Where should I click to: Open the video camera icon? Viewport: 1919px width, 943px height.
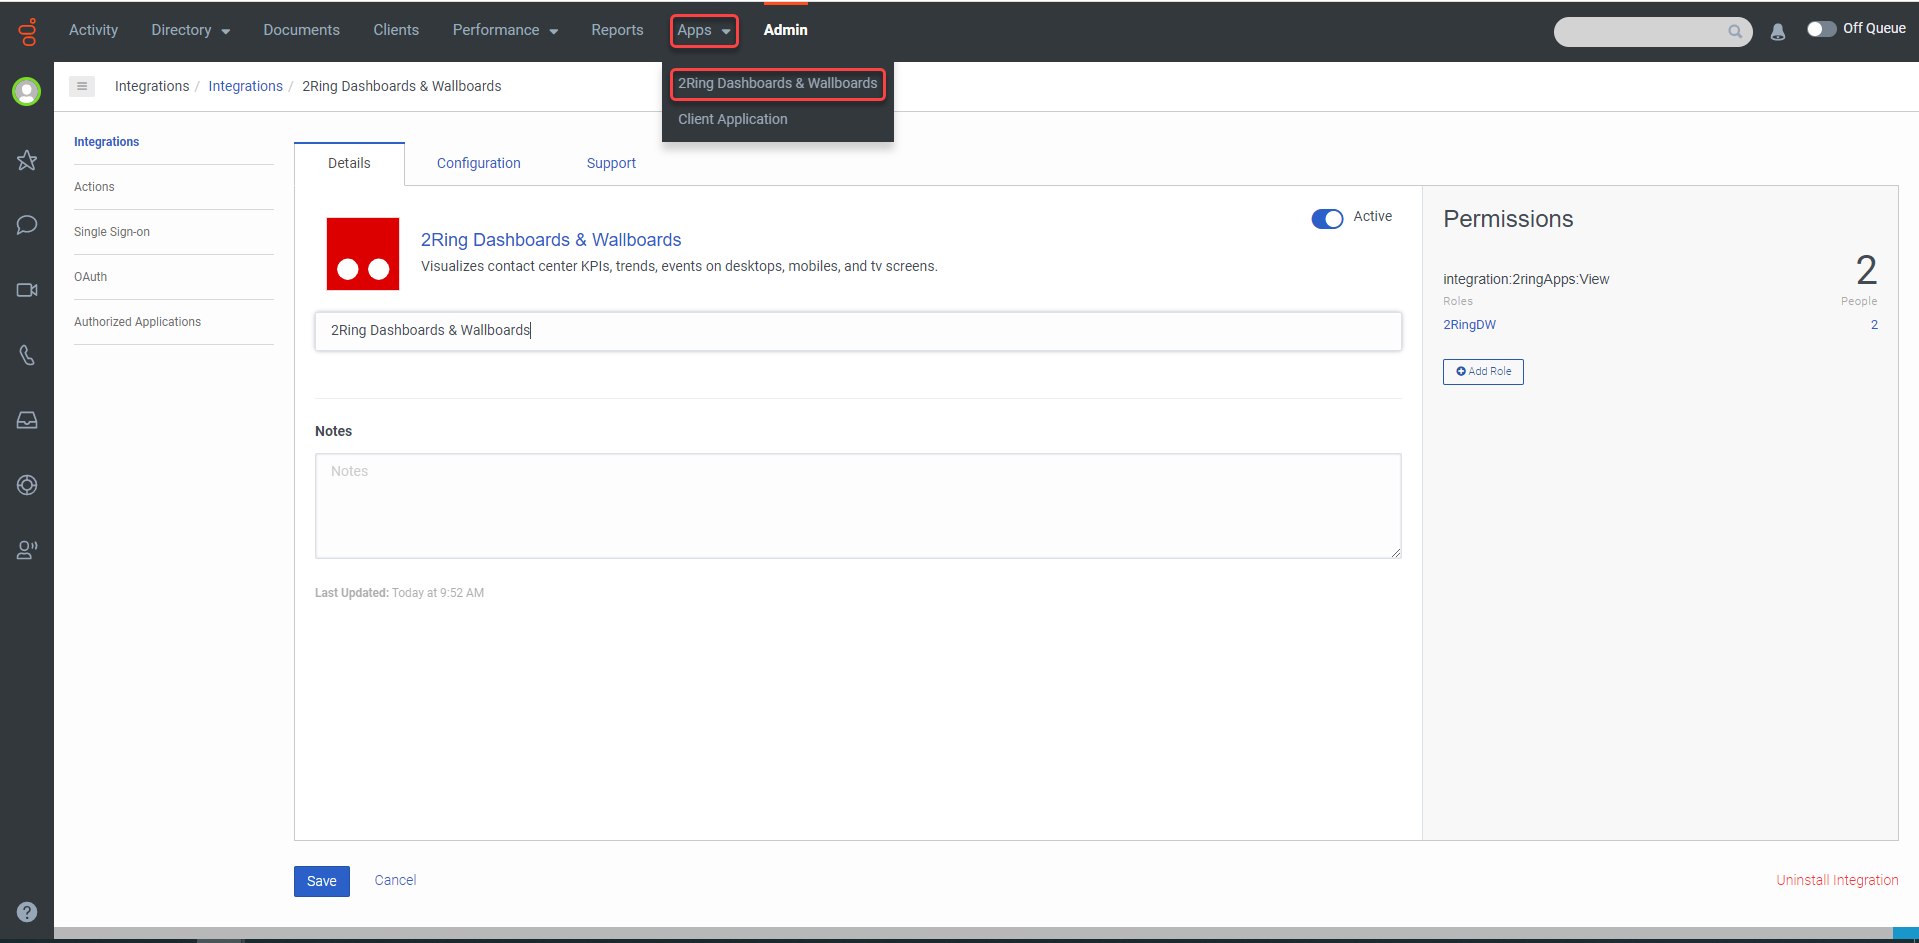point(27,290)
